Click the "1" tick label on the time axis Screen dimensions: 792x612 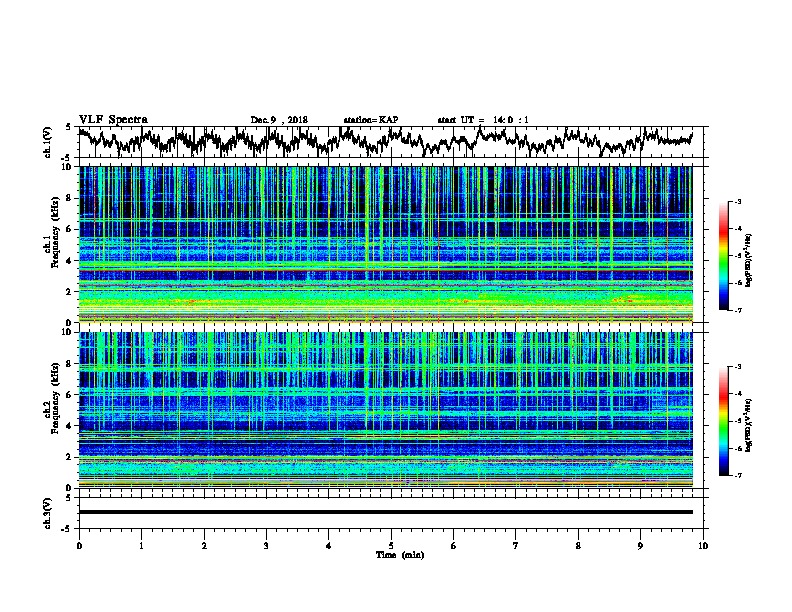tap(141, 546)
